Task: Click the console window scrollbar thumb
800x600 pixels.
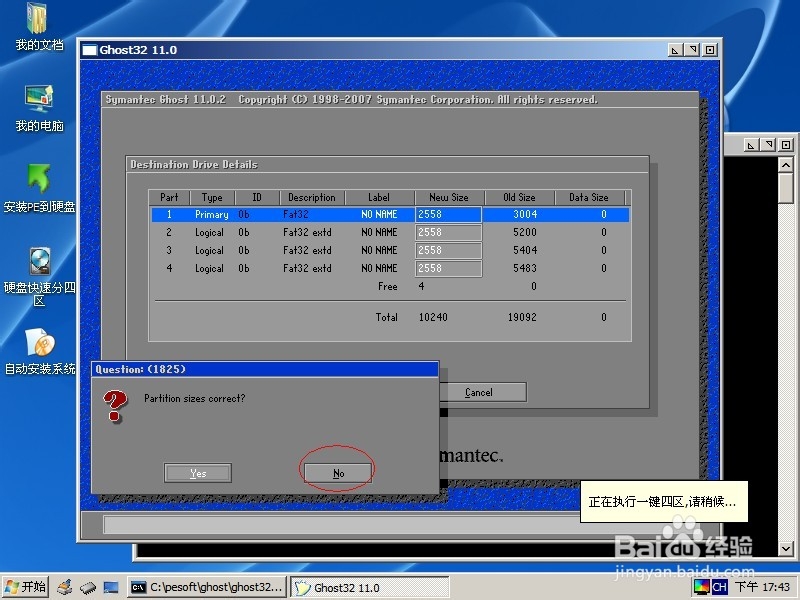Action: pos(786,188)
